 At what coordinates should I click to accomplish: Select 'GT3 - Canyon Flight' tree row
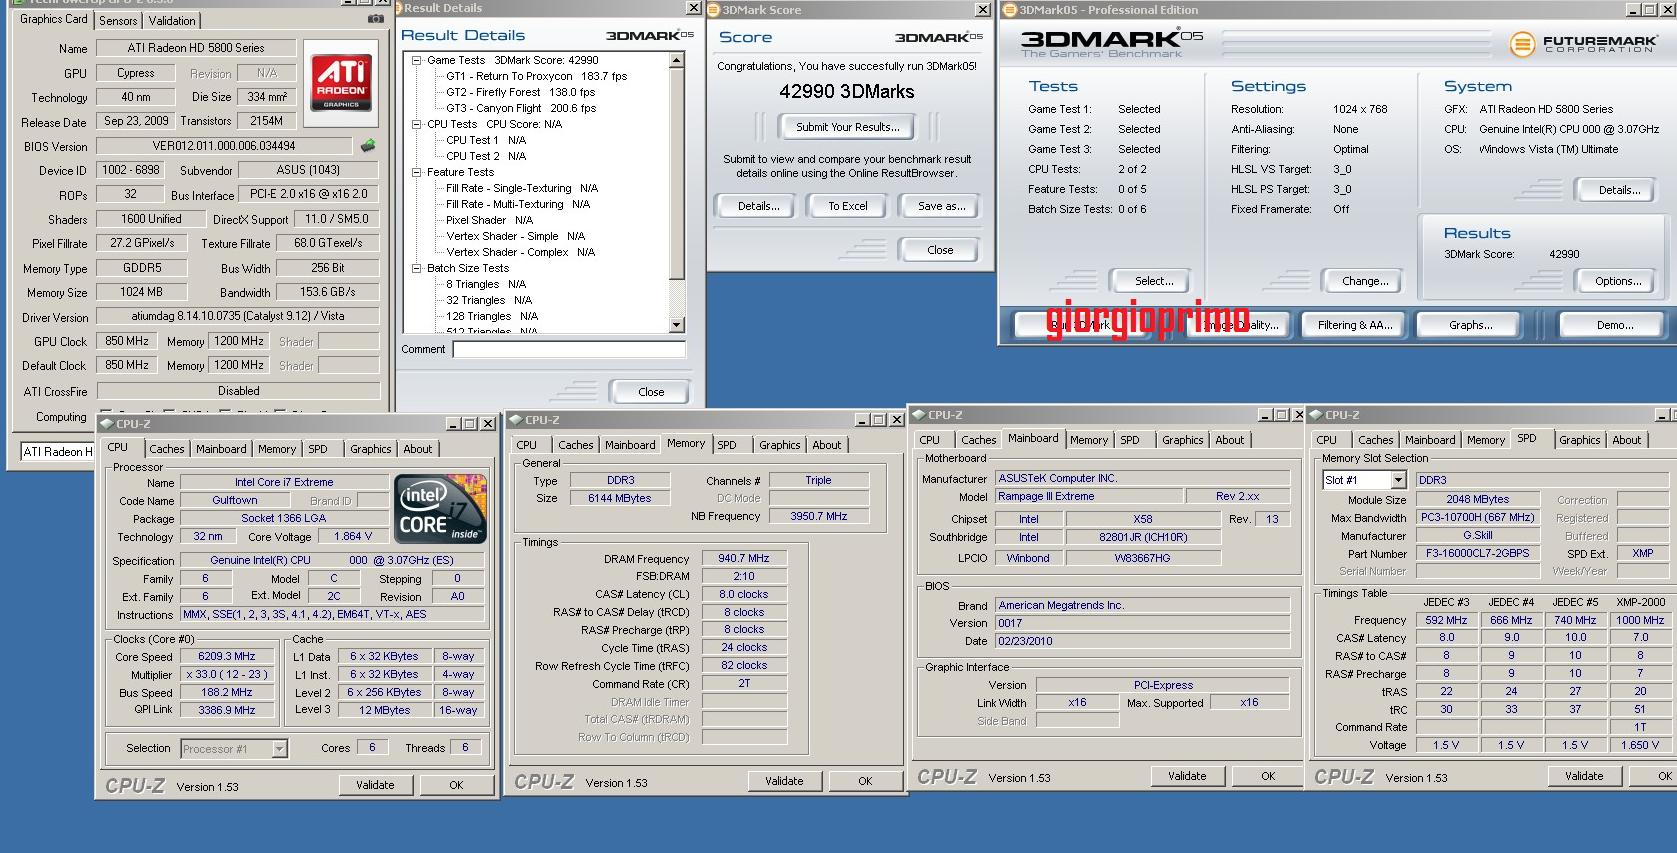(521, 108)
